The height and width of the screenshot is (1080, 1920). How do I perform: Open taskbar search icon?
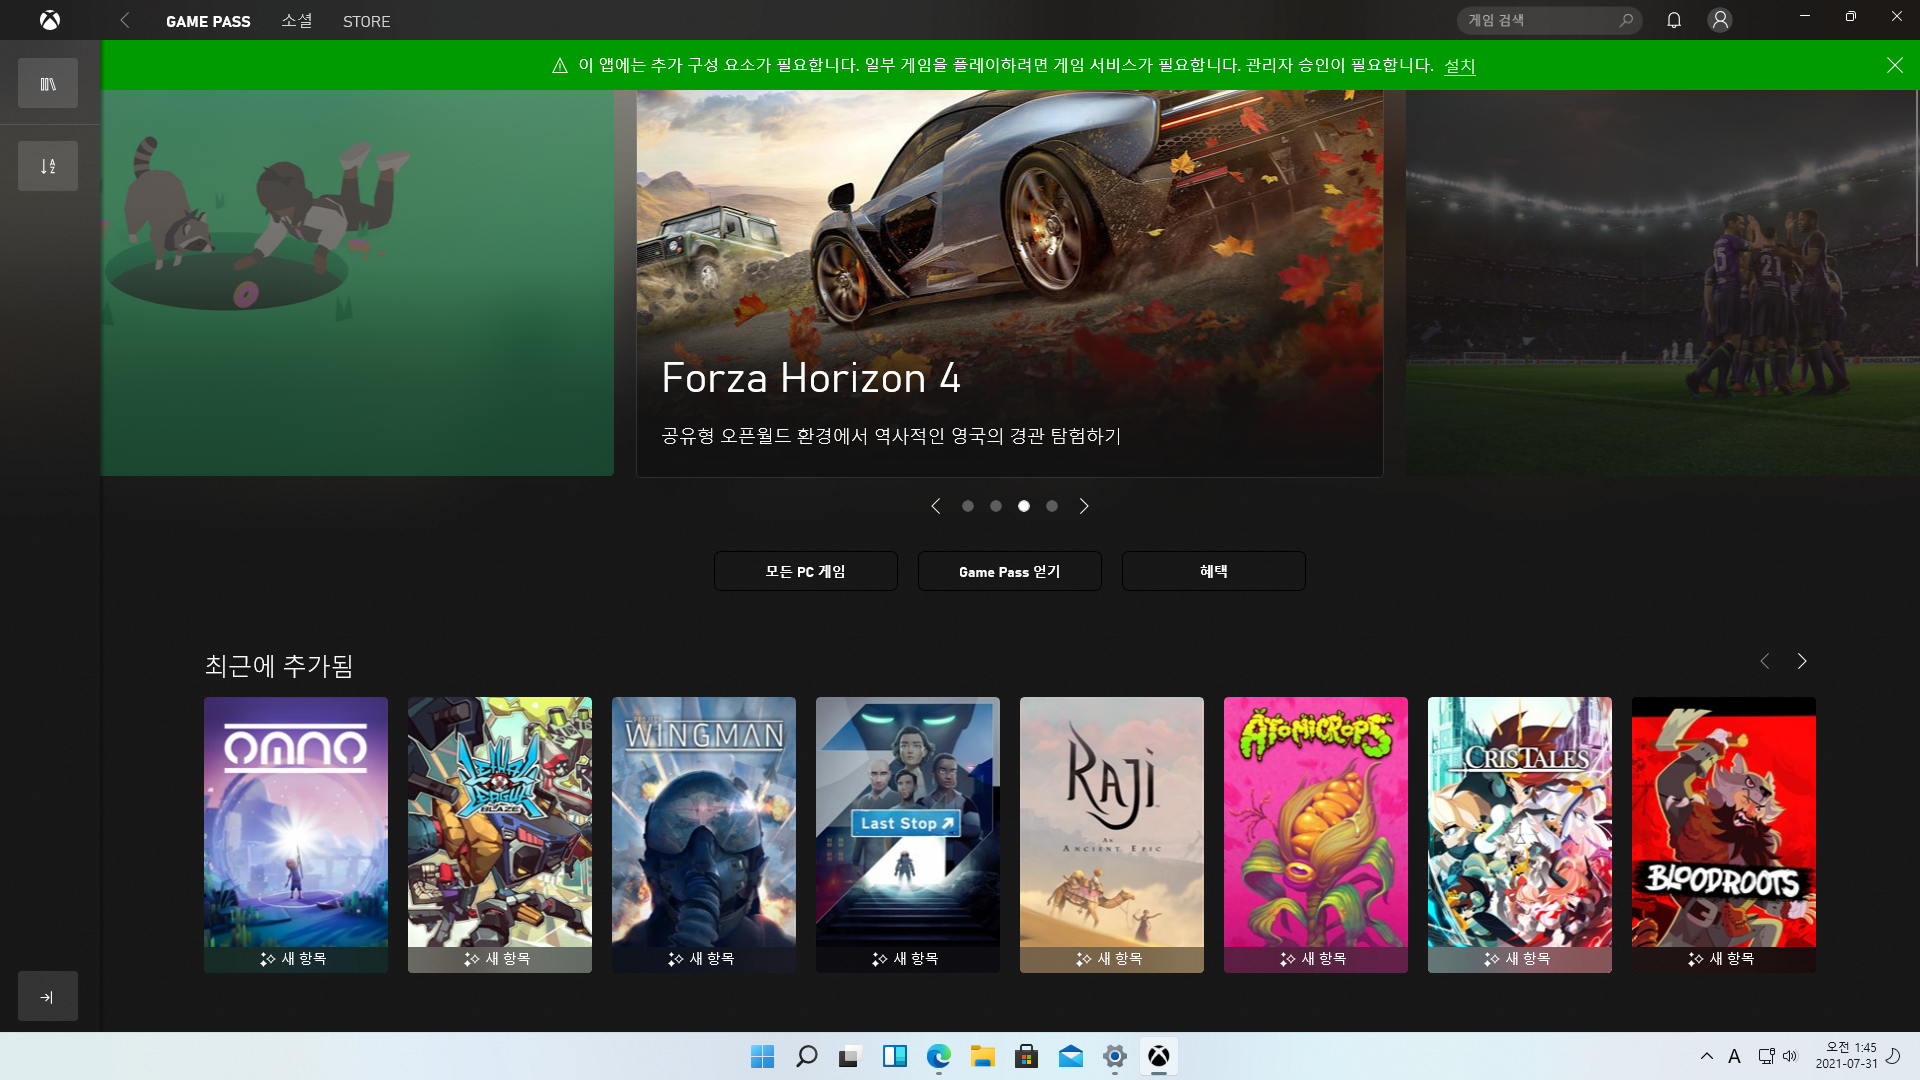806,1056
